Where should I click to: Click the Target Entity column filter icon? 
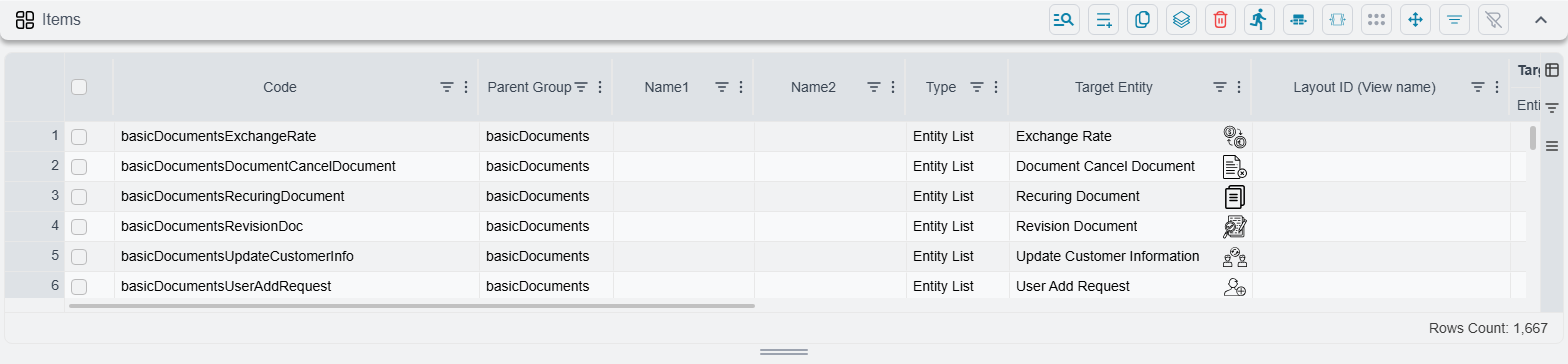coord(1220,88)
